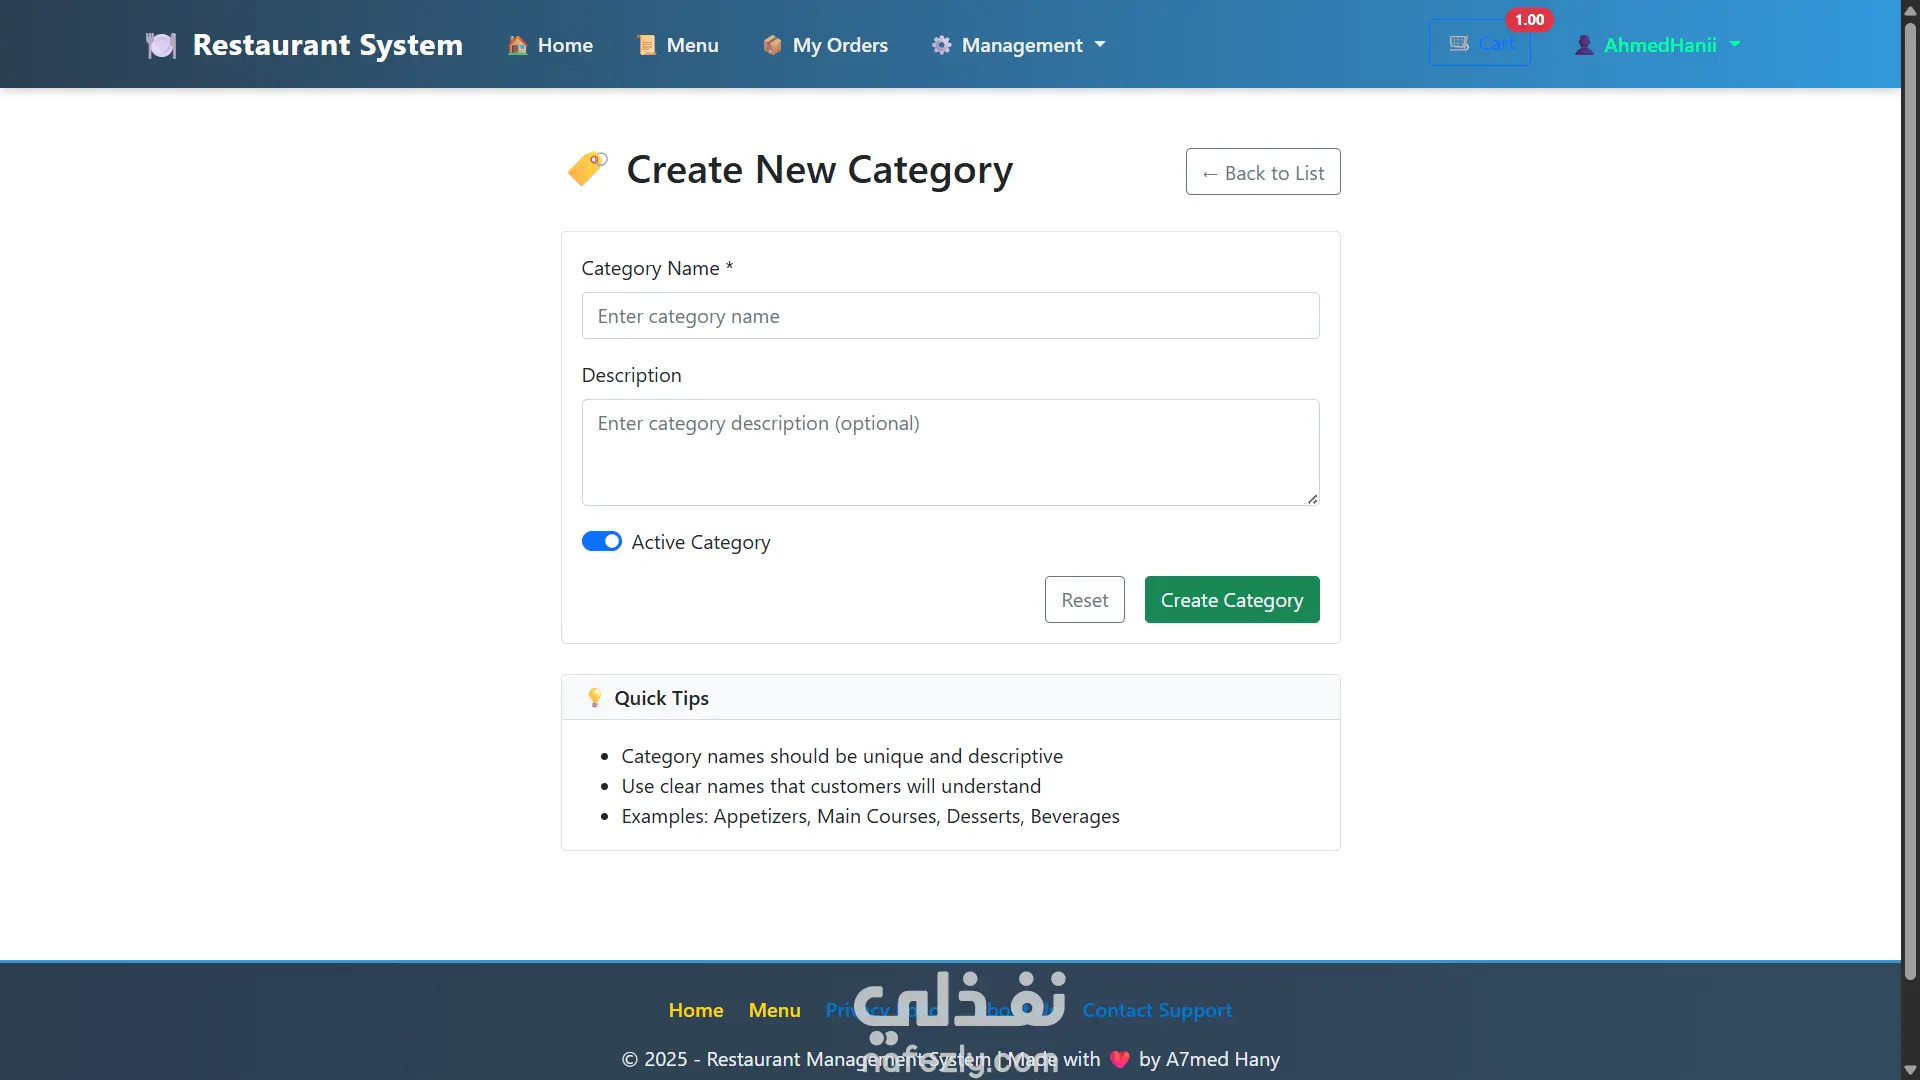This screenshot has width=1920, height=1080.
Task: Click the My Orders package icon
Action: point(772,45)
